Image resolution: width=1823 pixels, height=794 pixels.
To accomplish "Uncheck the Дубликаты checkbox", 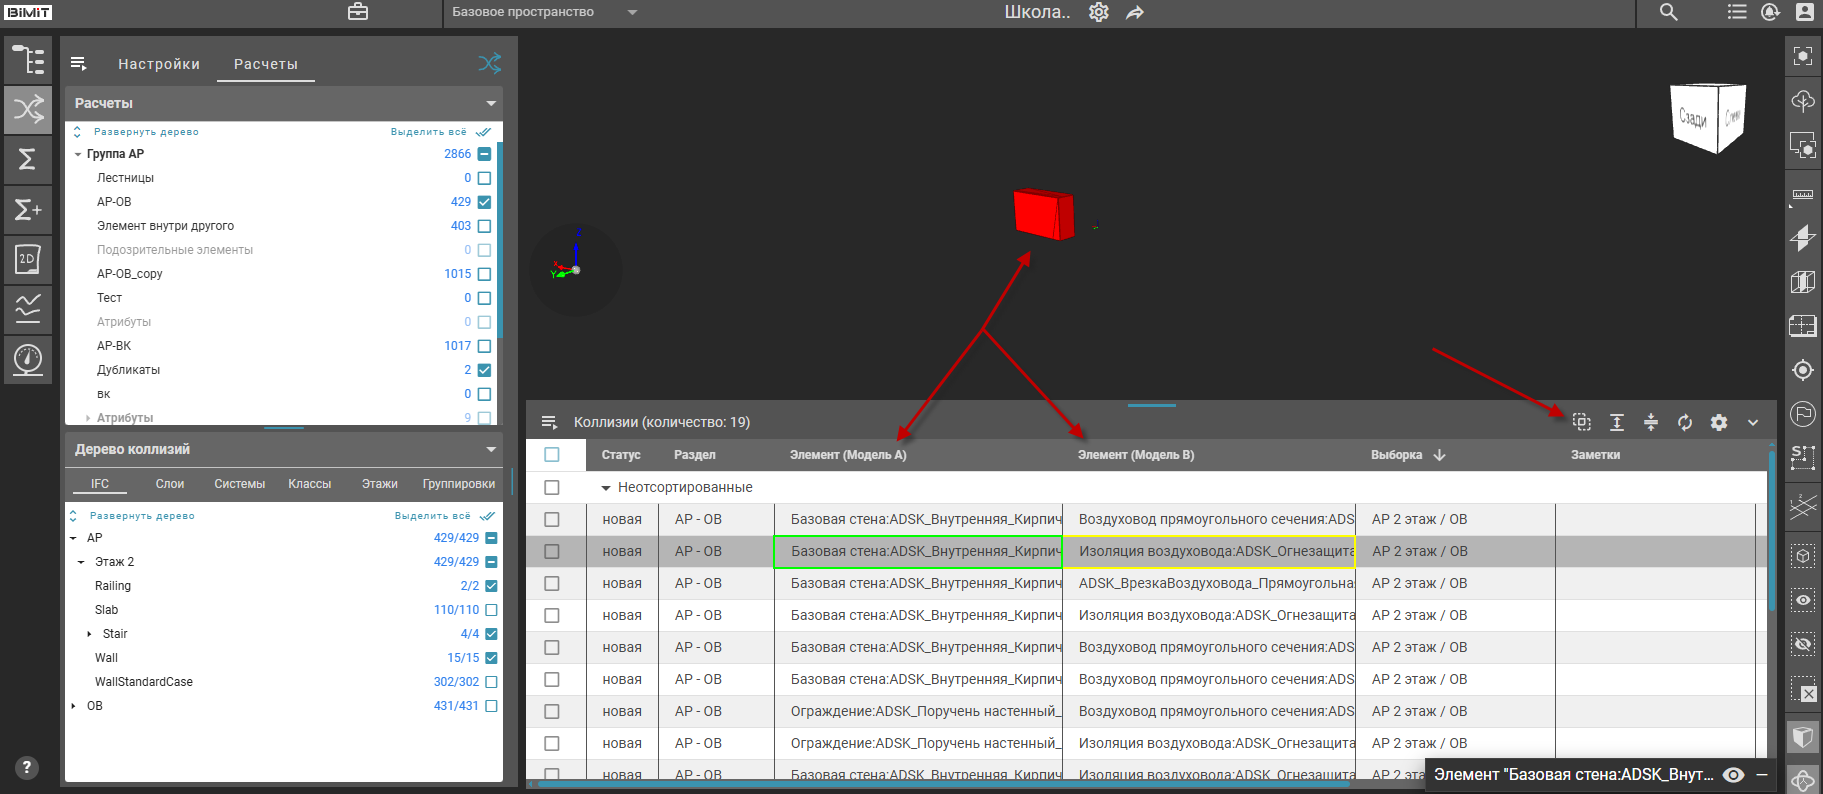I will (484, 370).
